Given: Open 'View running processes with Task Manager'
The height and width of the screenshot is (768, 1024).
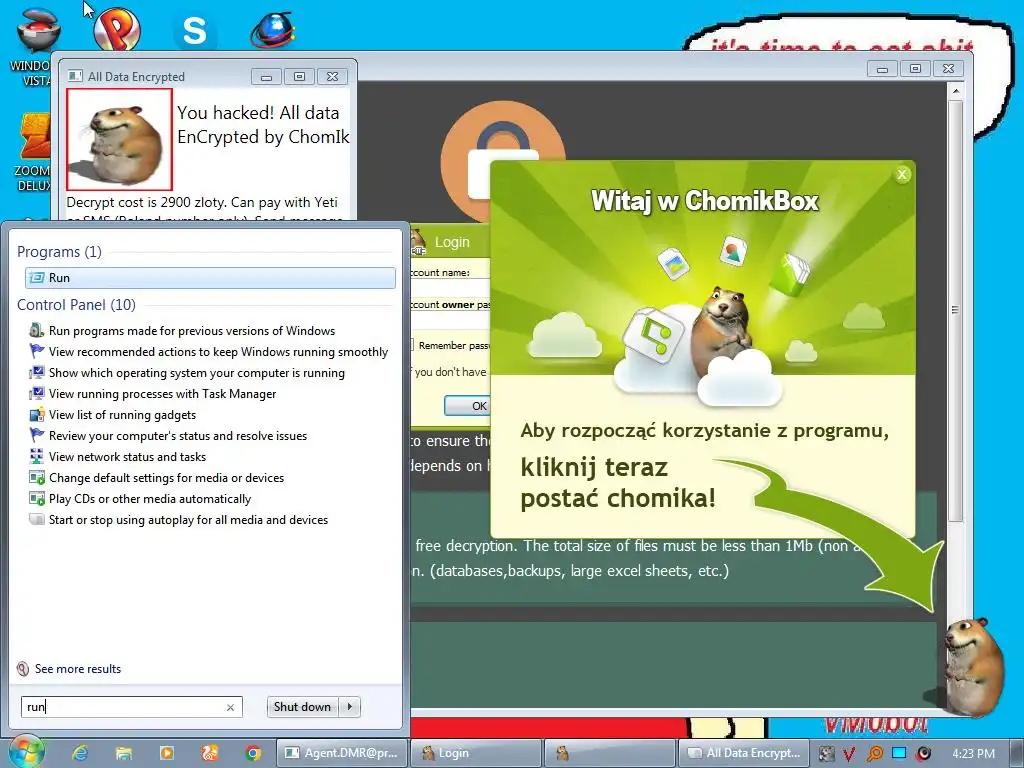Looking at the screenshot, I should 162,394.
